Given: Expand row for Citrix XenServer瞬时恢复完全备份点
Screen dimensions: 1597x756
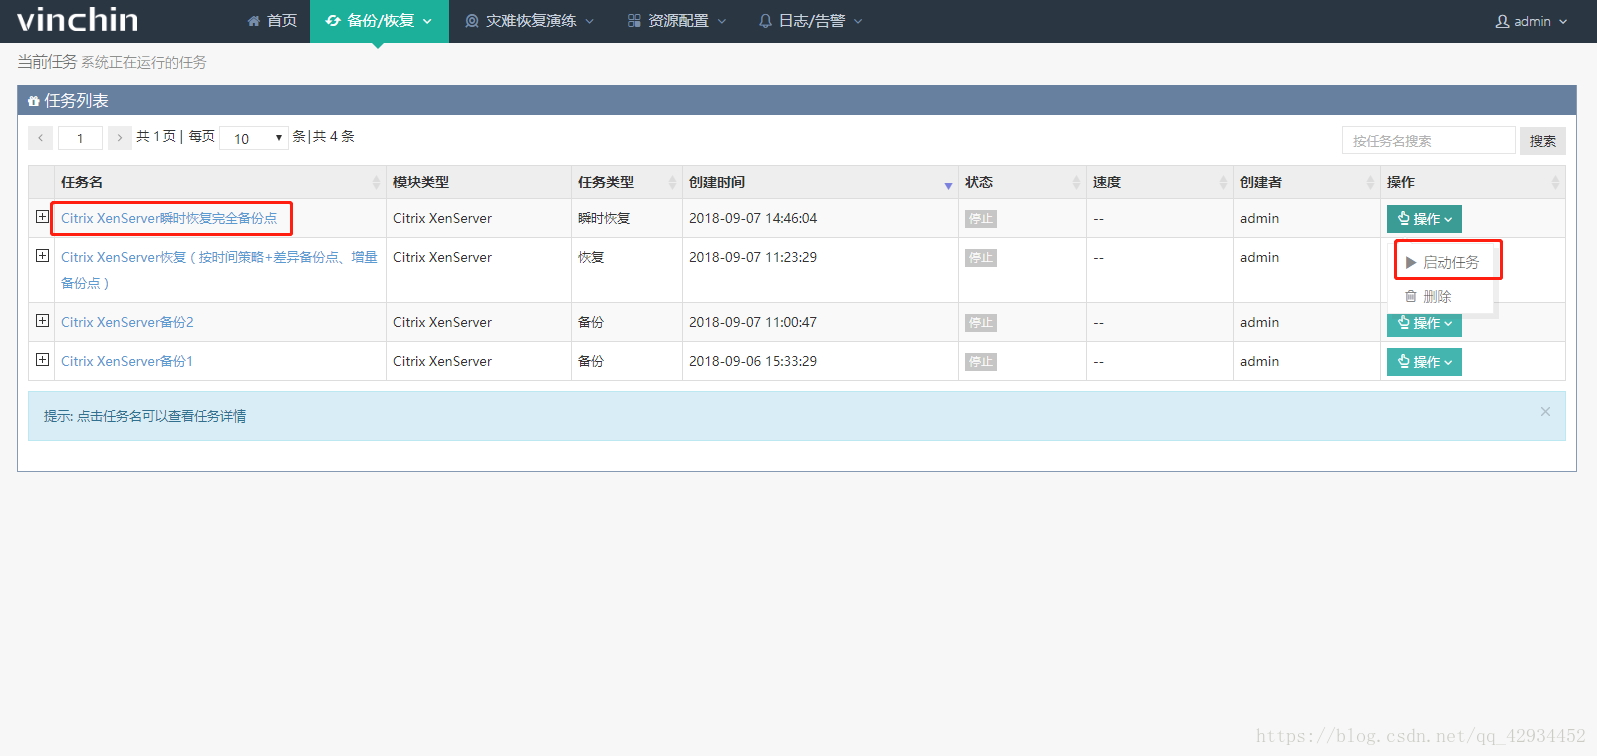Looking at the screenshot, I should (x=42, y=217).
